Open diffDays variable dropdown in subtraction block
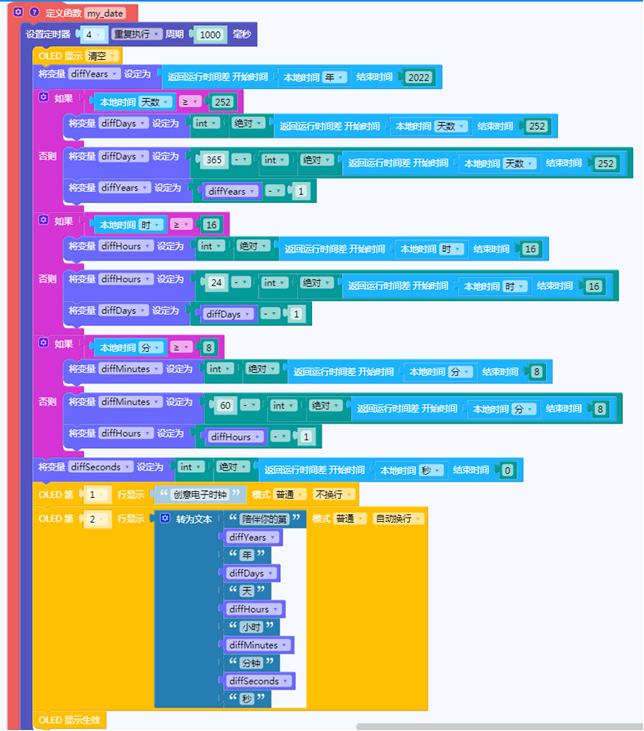644x731 pixels. pos(229,314)
